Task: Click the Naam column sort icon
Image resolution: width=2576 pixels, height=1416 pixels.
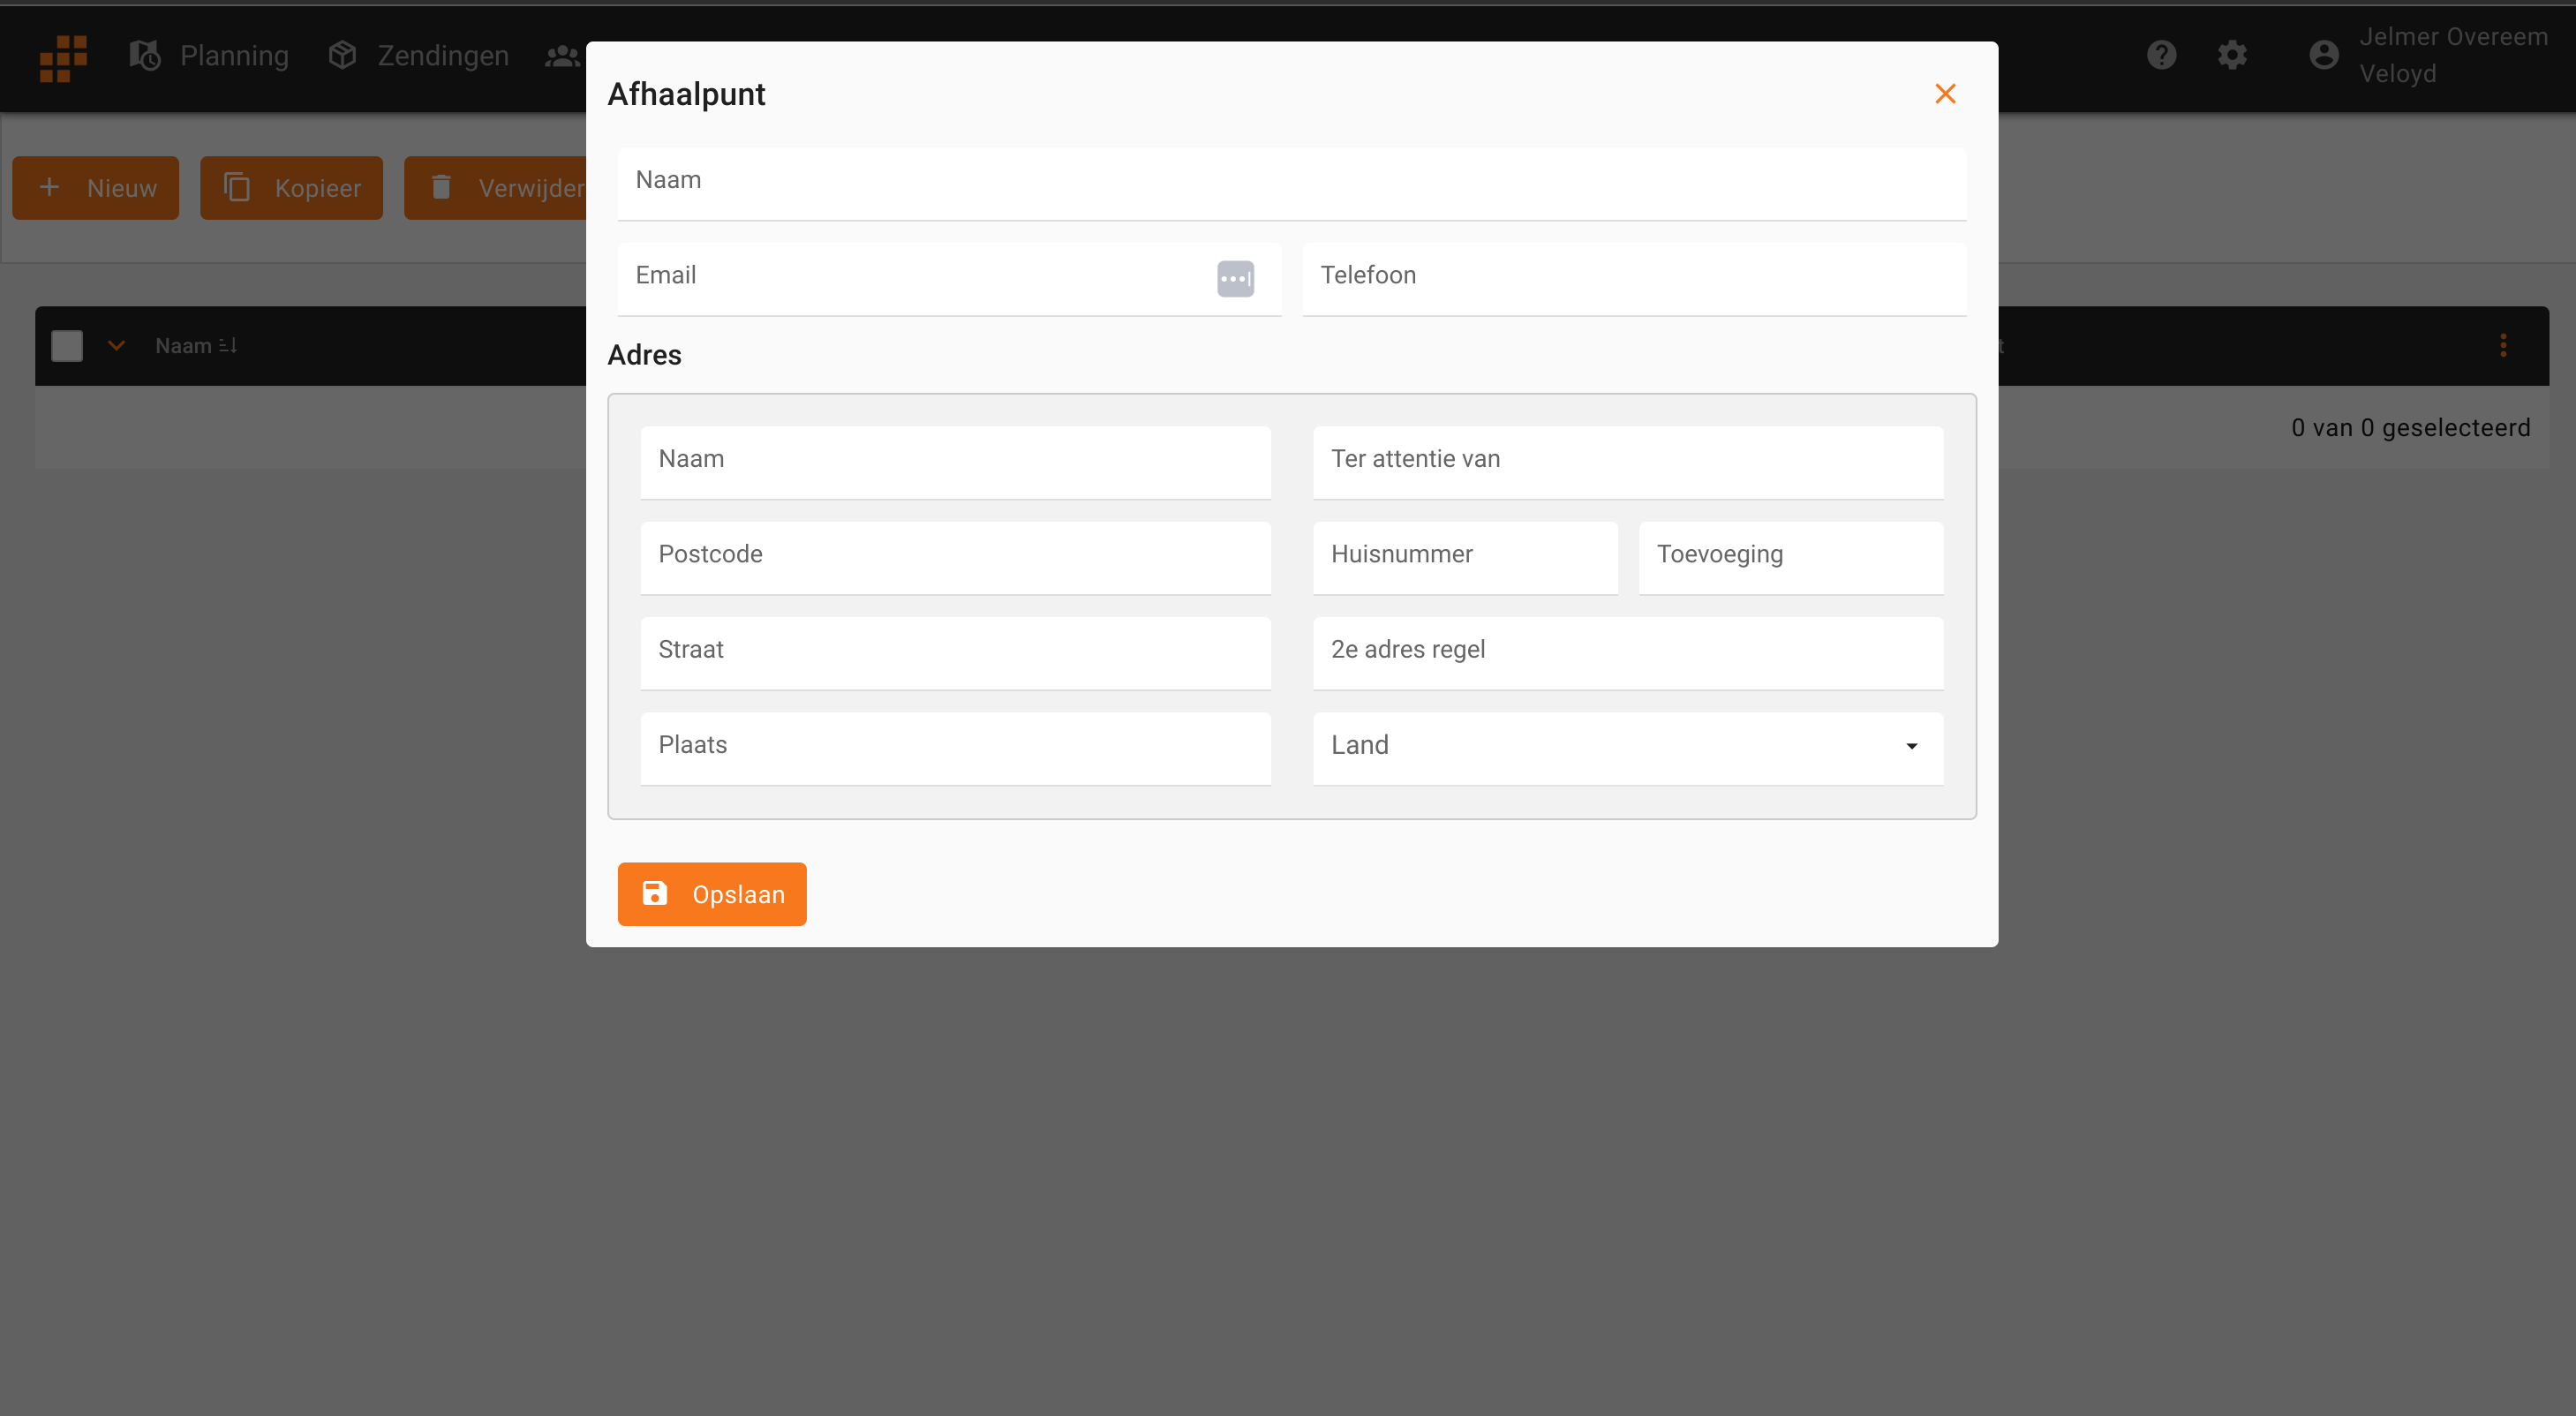Action: tap(228, 346)
